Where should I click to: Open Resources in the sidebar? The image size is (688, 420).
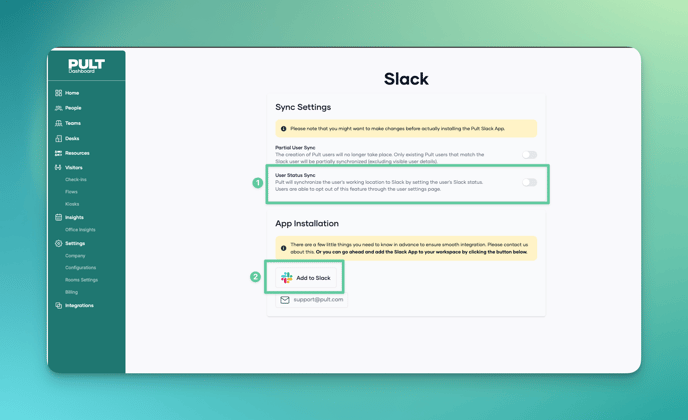tap(77, 153)
